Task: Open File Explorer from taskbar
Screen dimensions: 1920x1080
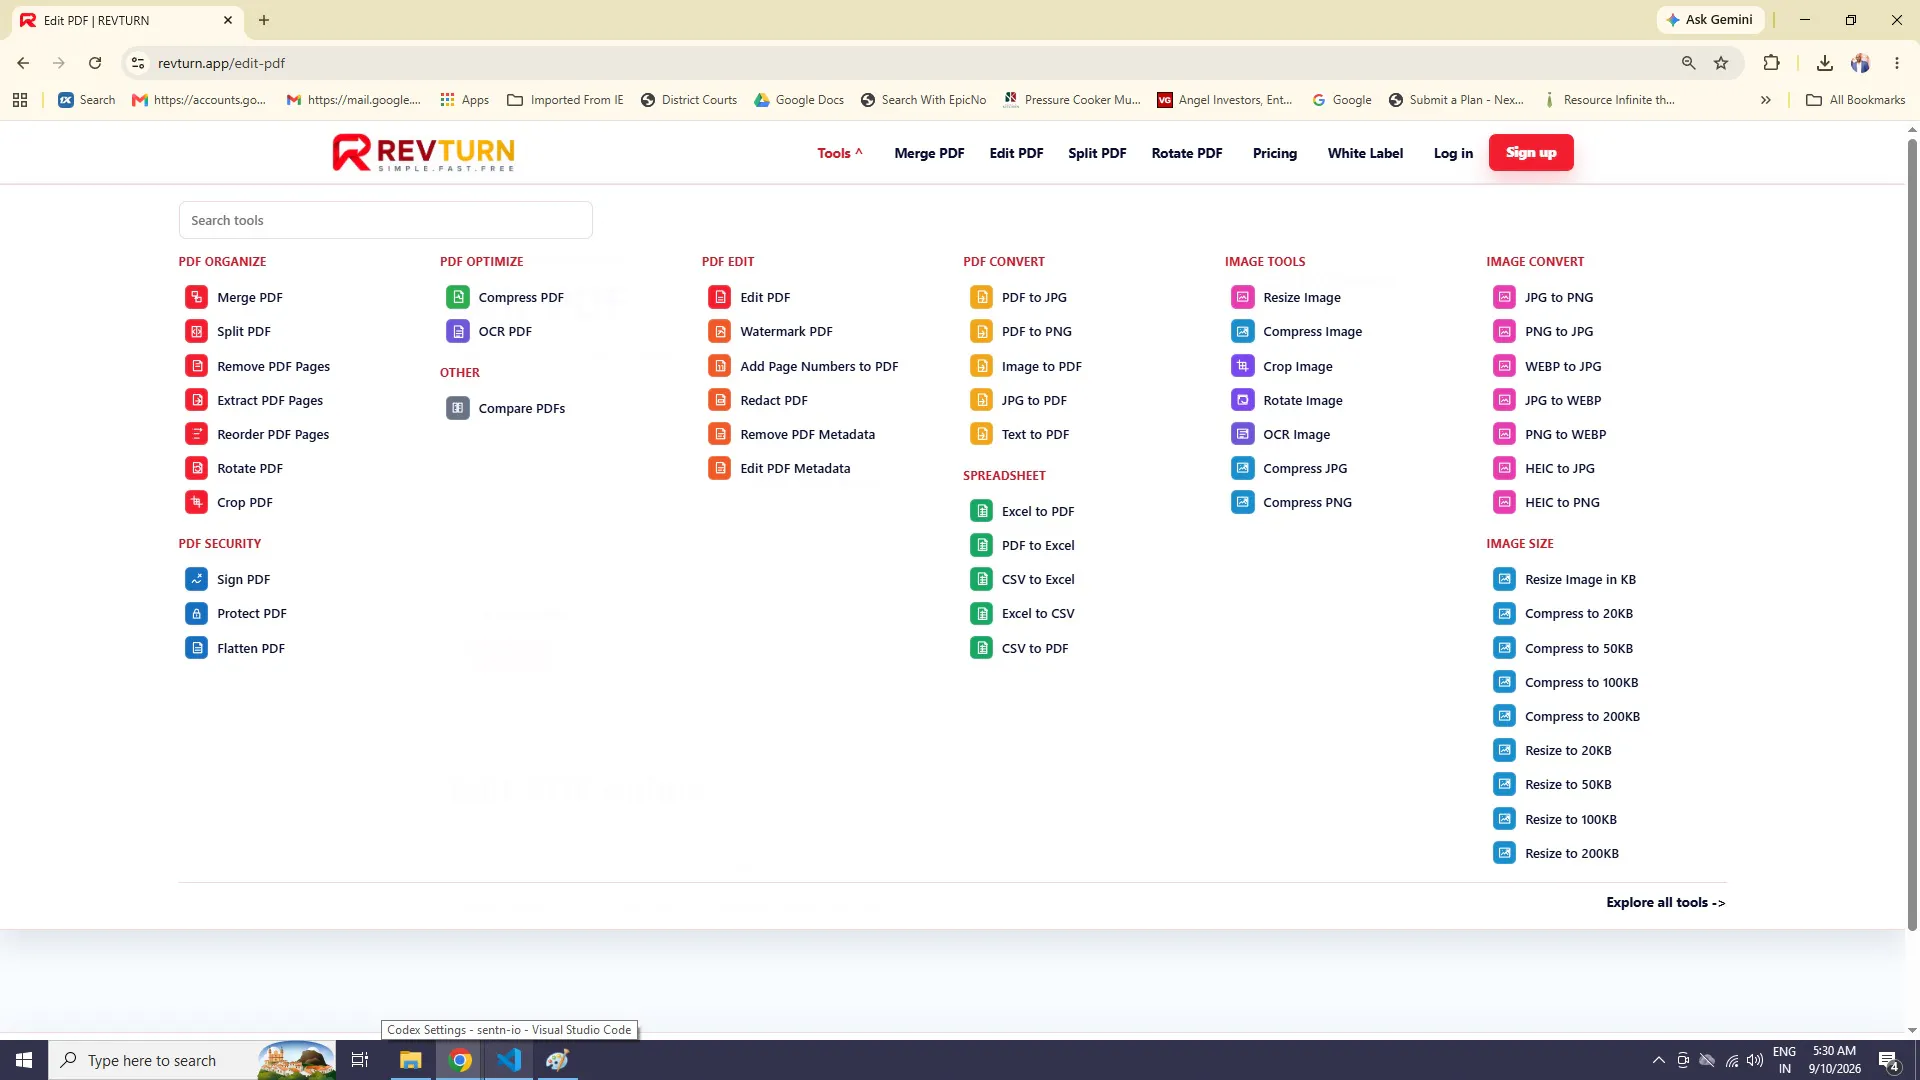Action: tap(411, 1060)
